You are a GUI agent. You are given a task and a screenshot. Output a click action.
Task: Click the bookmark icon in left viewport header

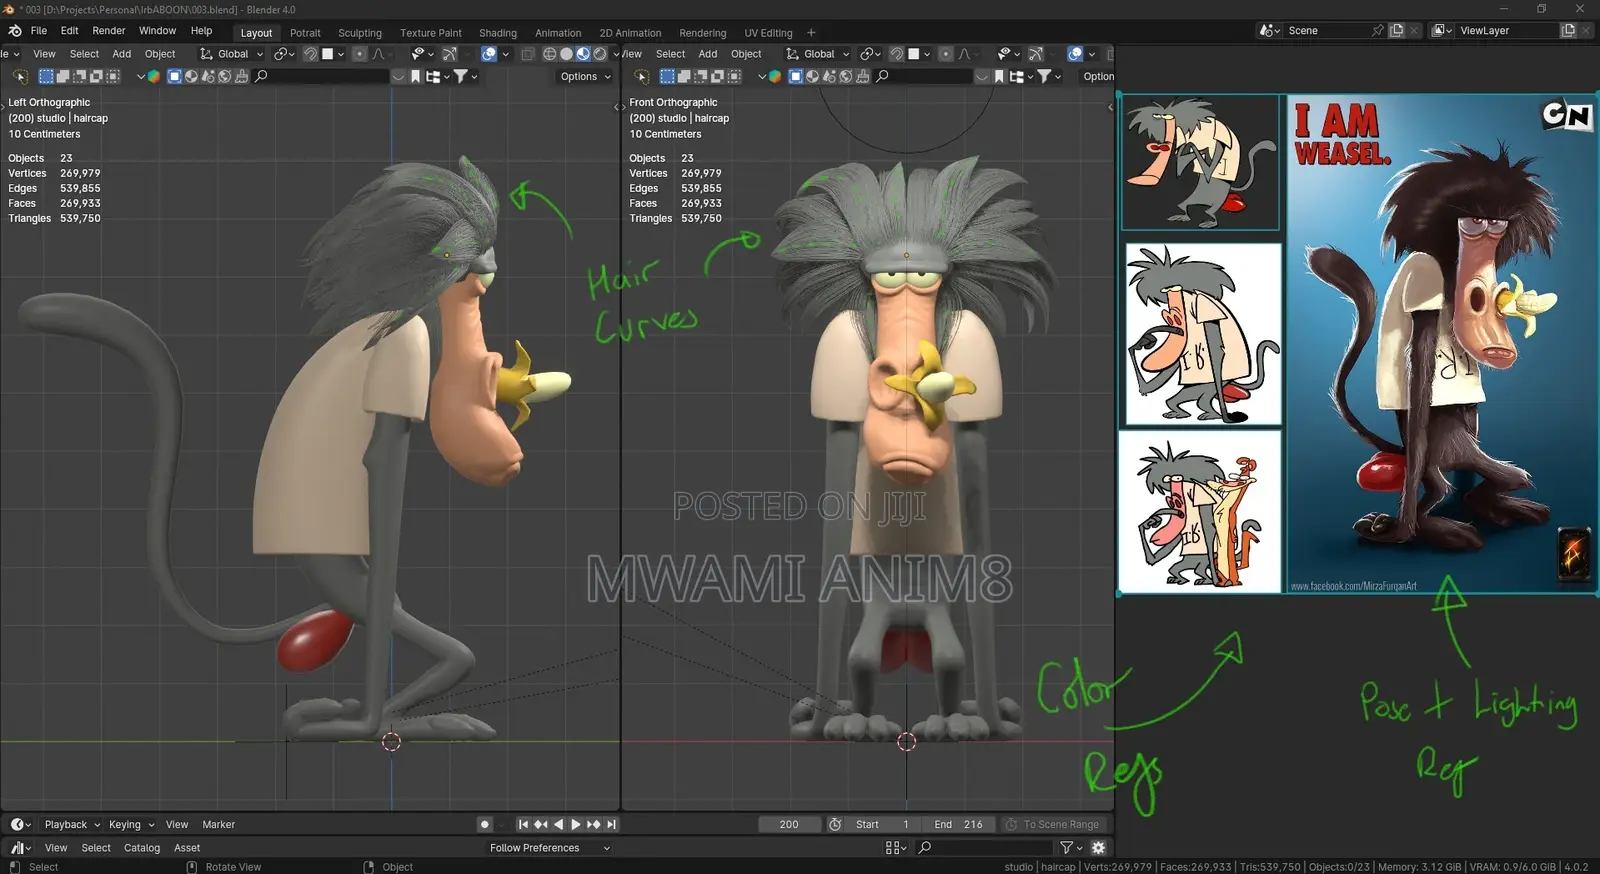point(415,76)
